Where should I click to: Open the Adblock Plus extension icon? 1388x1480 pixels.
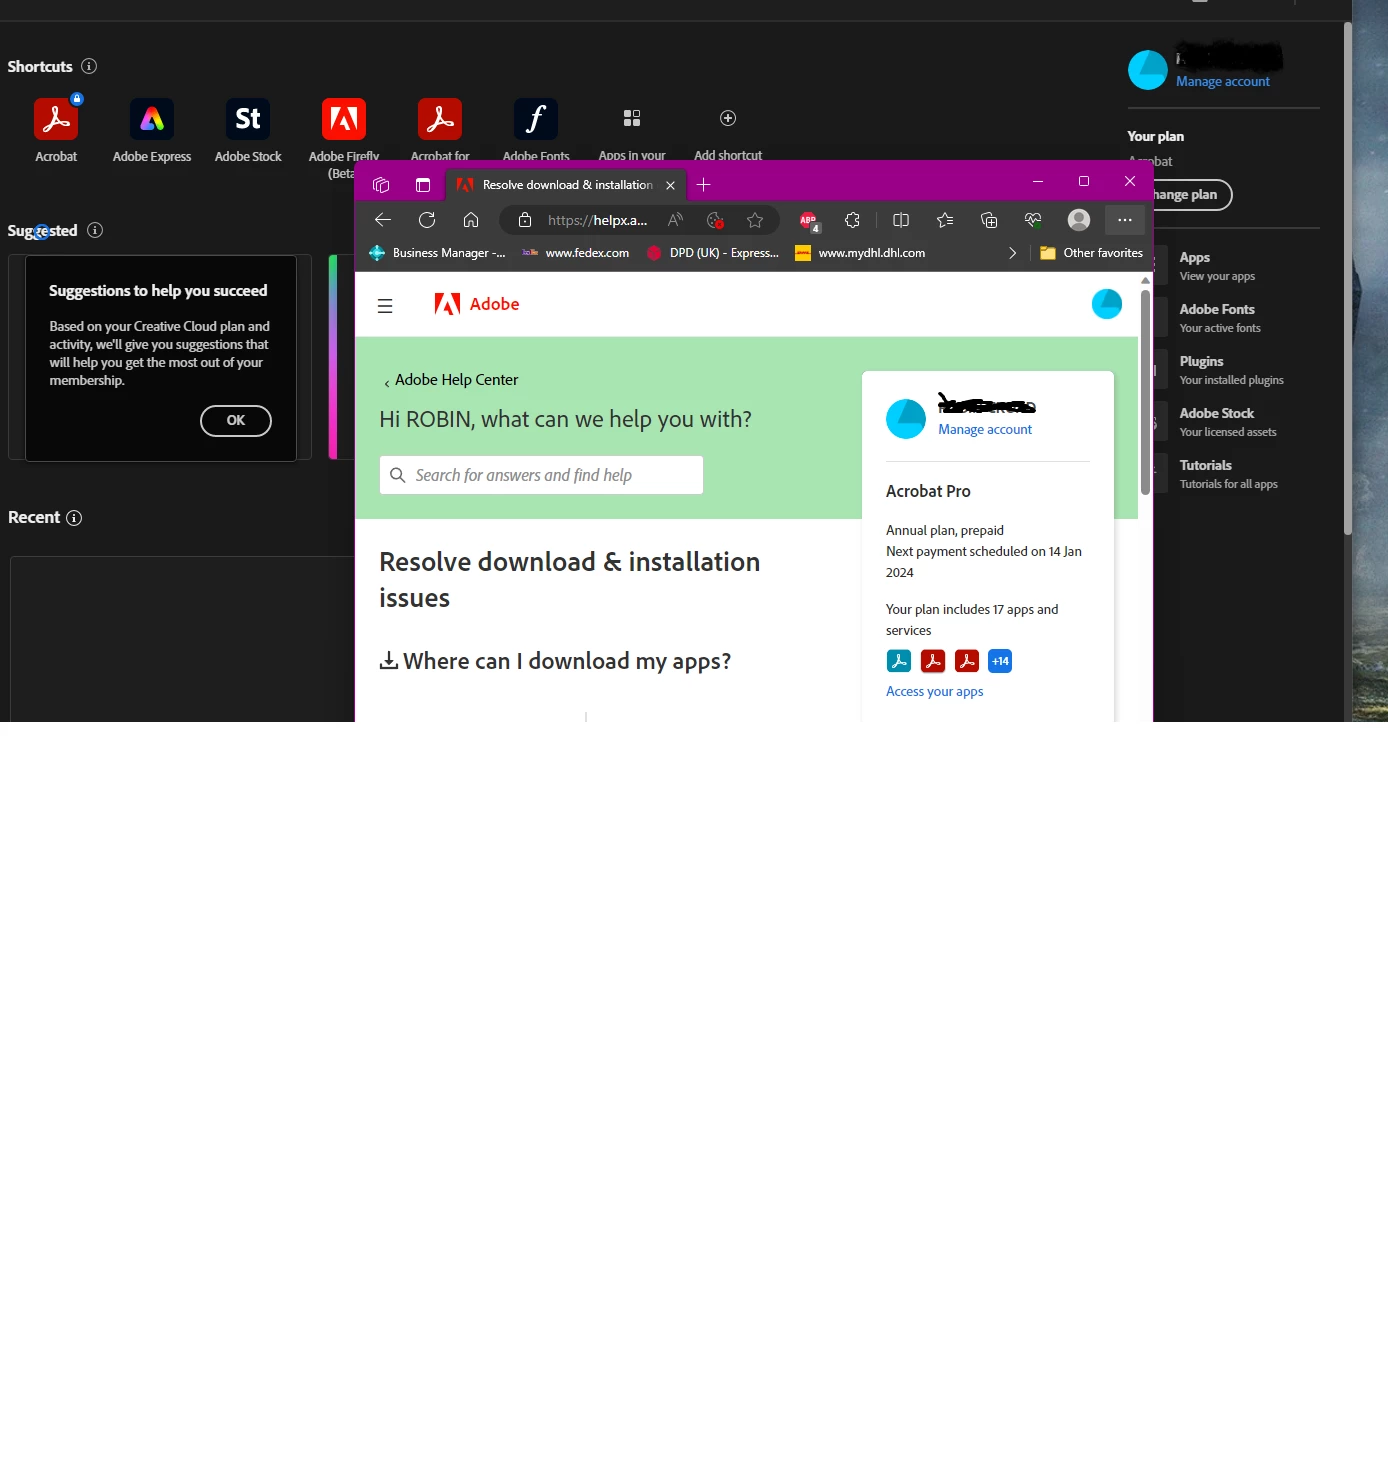coord(809,221)
